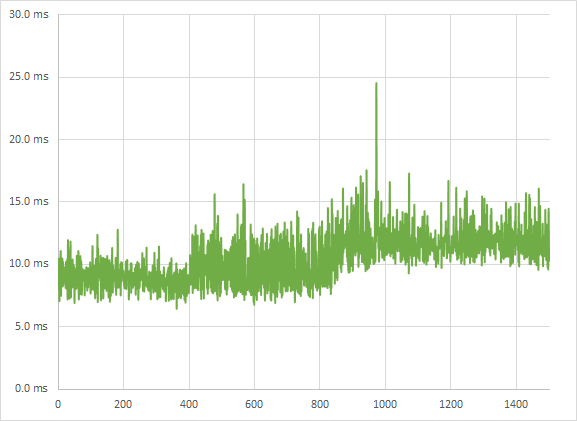Click the 10.0 ms y-axis label
The width and height of the screenshot is (577, 421).
click(x=29, y=263)
